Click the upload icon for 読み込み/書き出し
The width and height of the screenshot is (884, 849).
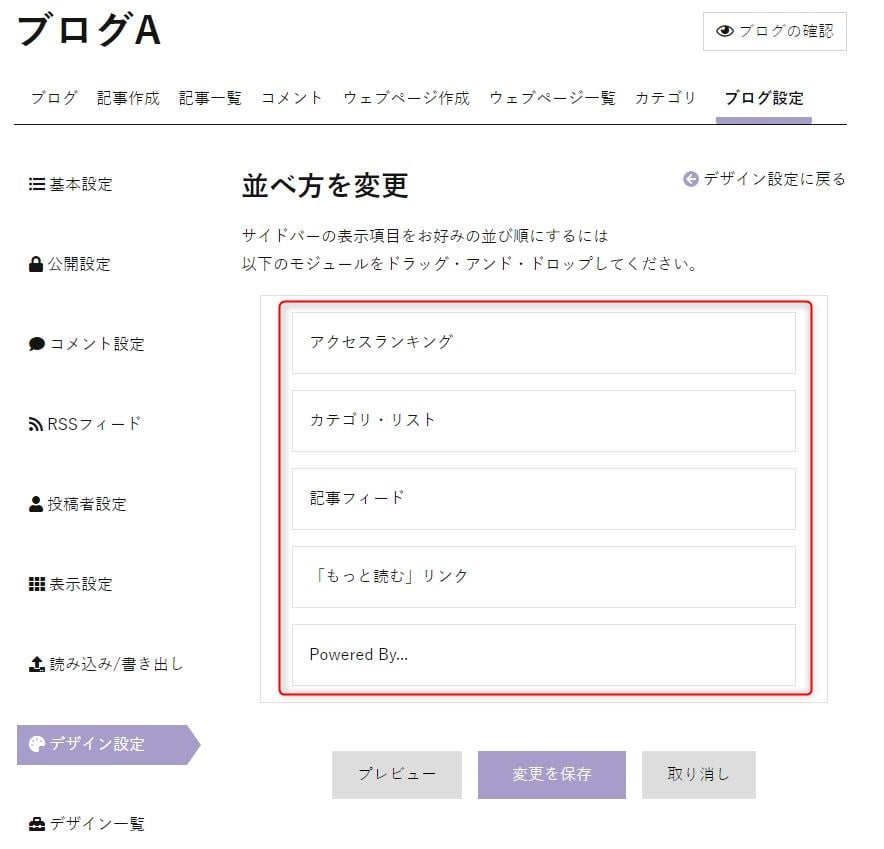[x=37, y=664]
